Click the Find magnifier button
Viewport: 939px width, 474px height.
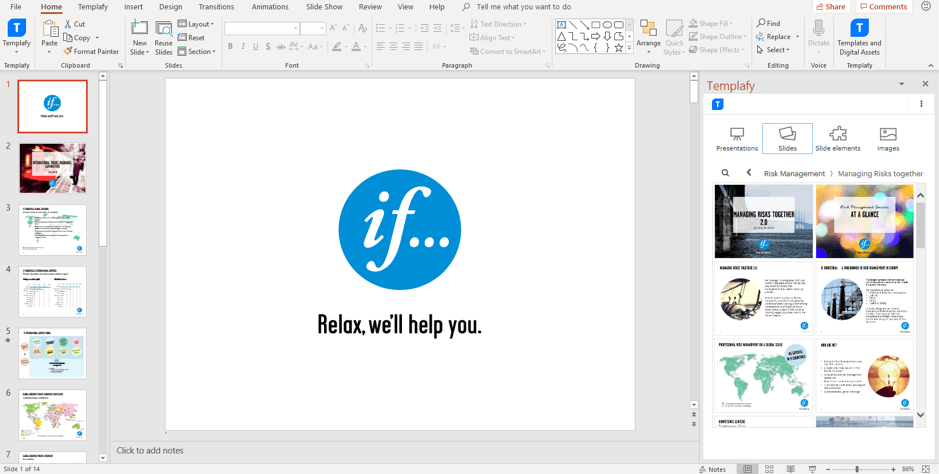tap(769, 23)
